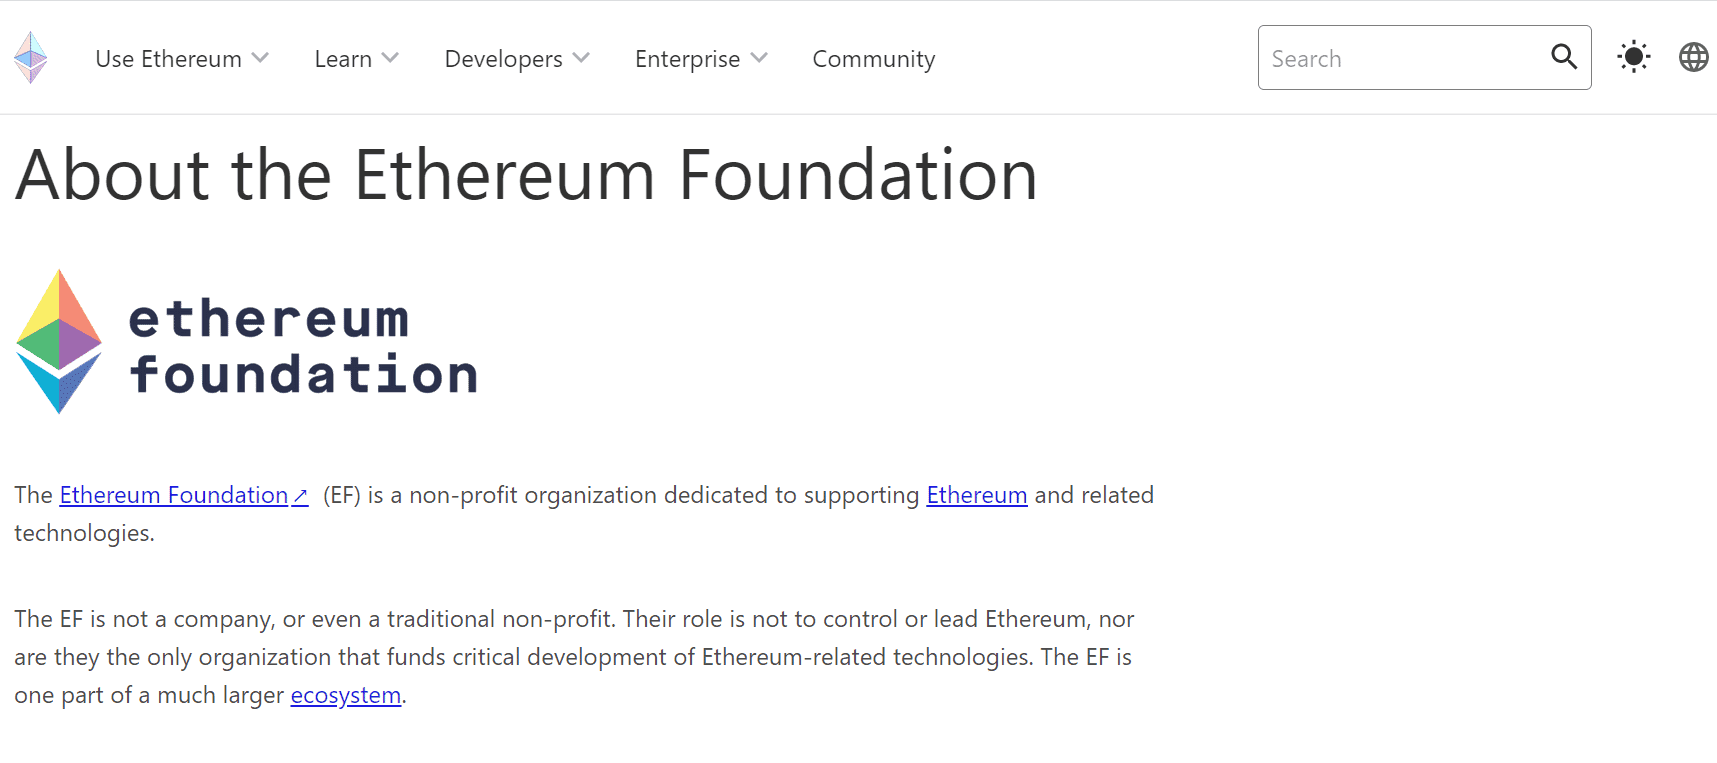
Task: Click the search magnifier icon
Action: 1564,57
